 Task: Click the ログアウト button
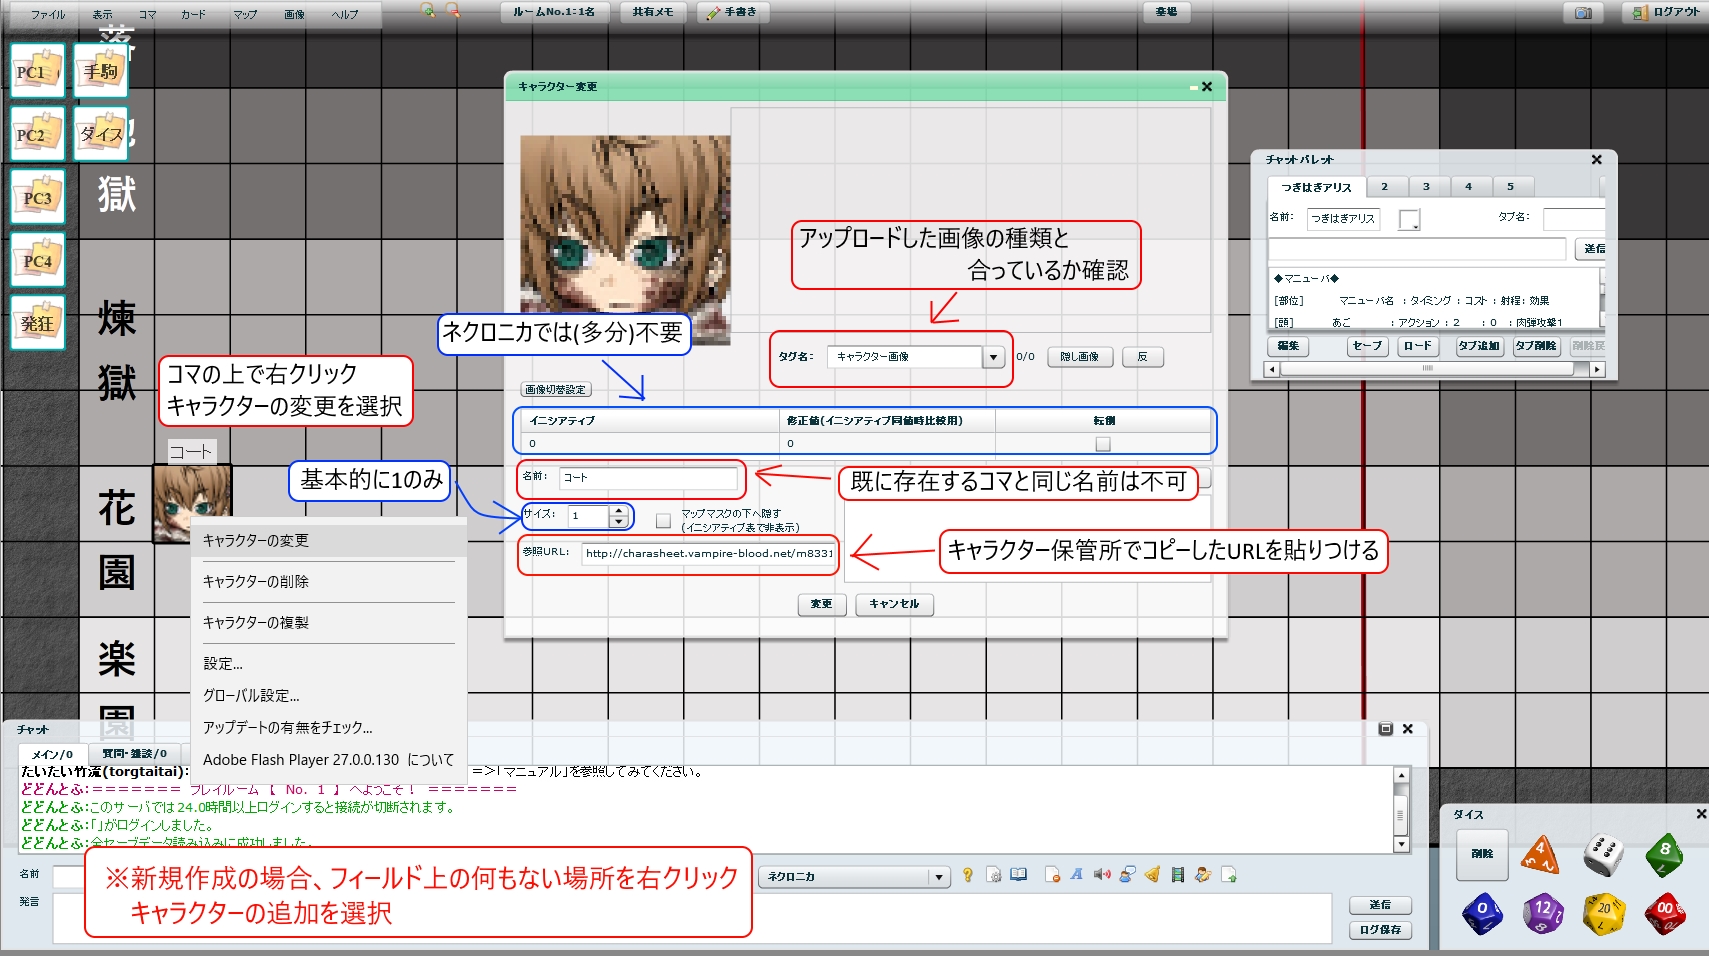click(1667, 13)
